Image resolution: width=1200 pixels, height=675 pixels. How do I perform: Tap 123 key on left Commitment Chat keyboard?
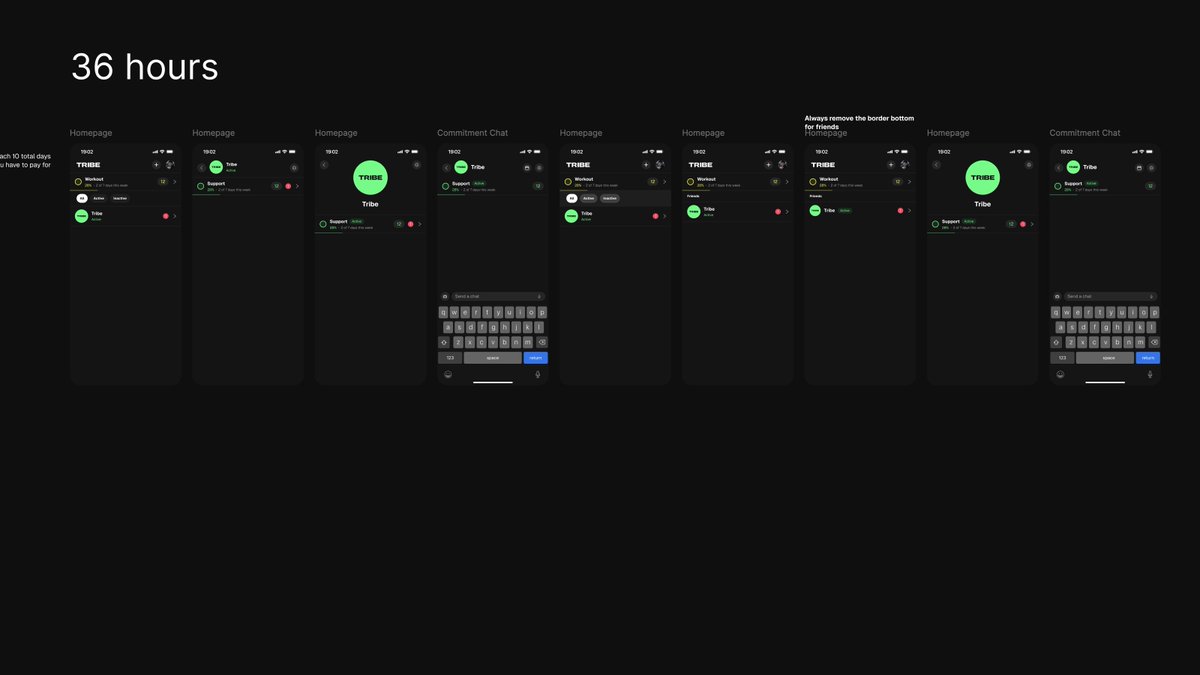click(450, 357)
